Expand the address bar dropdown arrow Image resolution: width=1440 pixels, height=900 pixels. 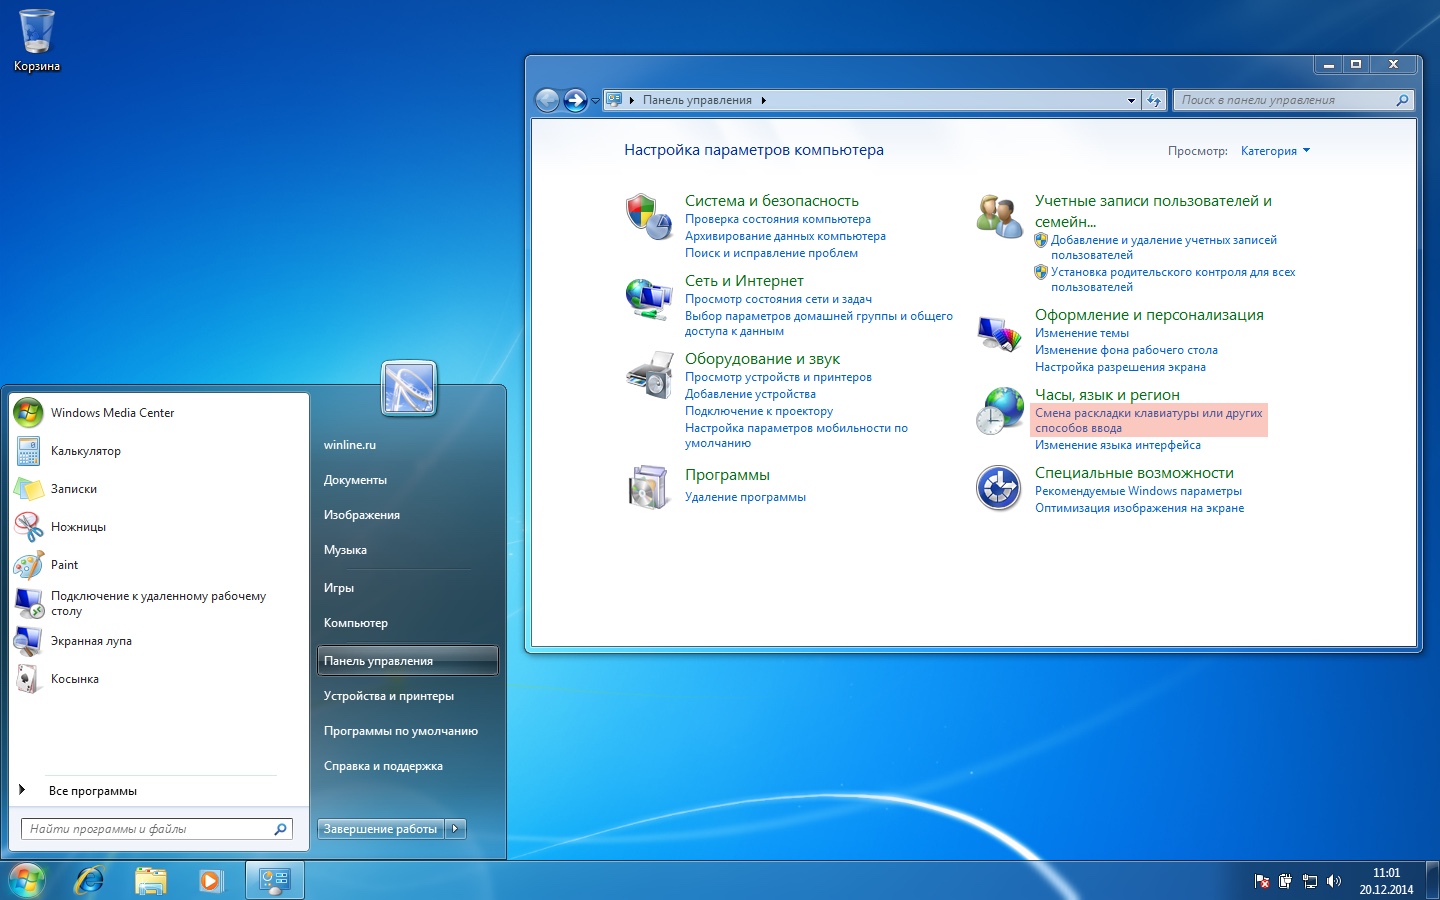[1130, 100]
